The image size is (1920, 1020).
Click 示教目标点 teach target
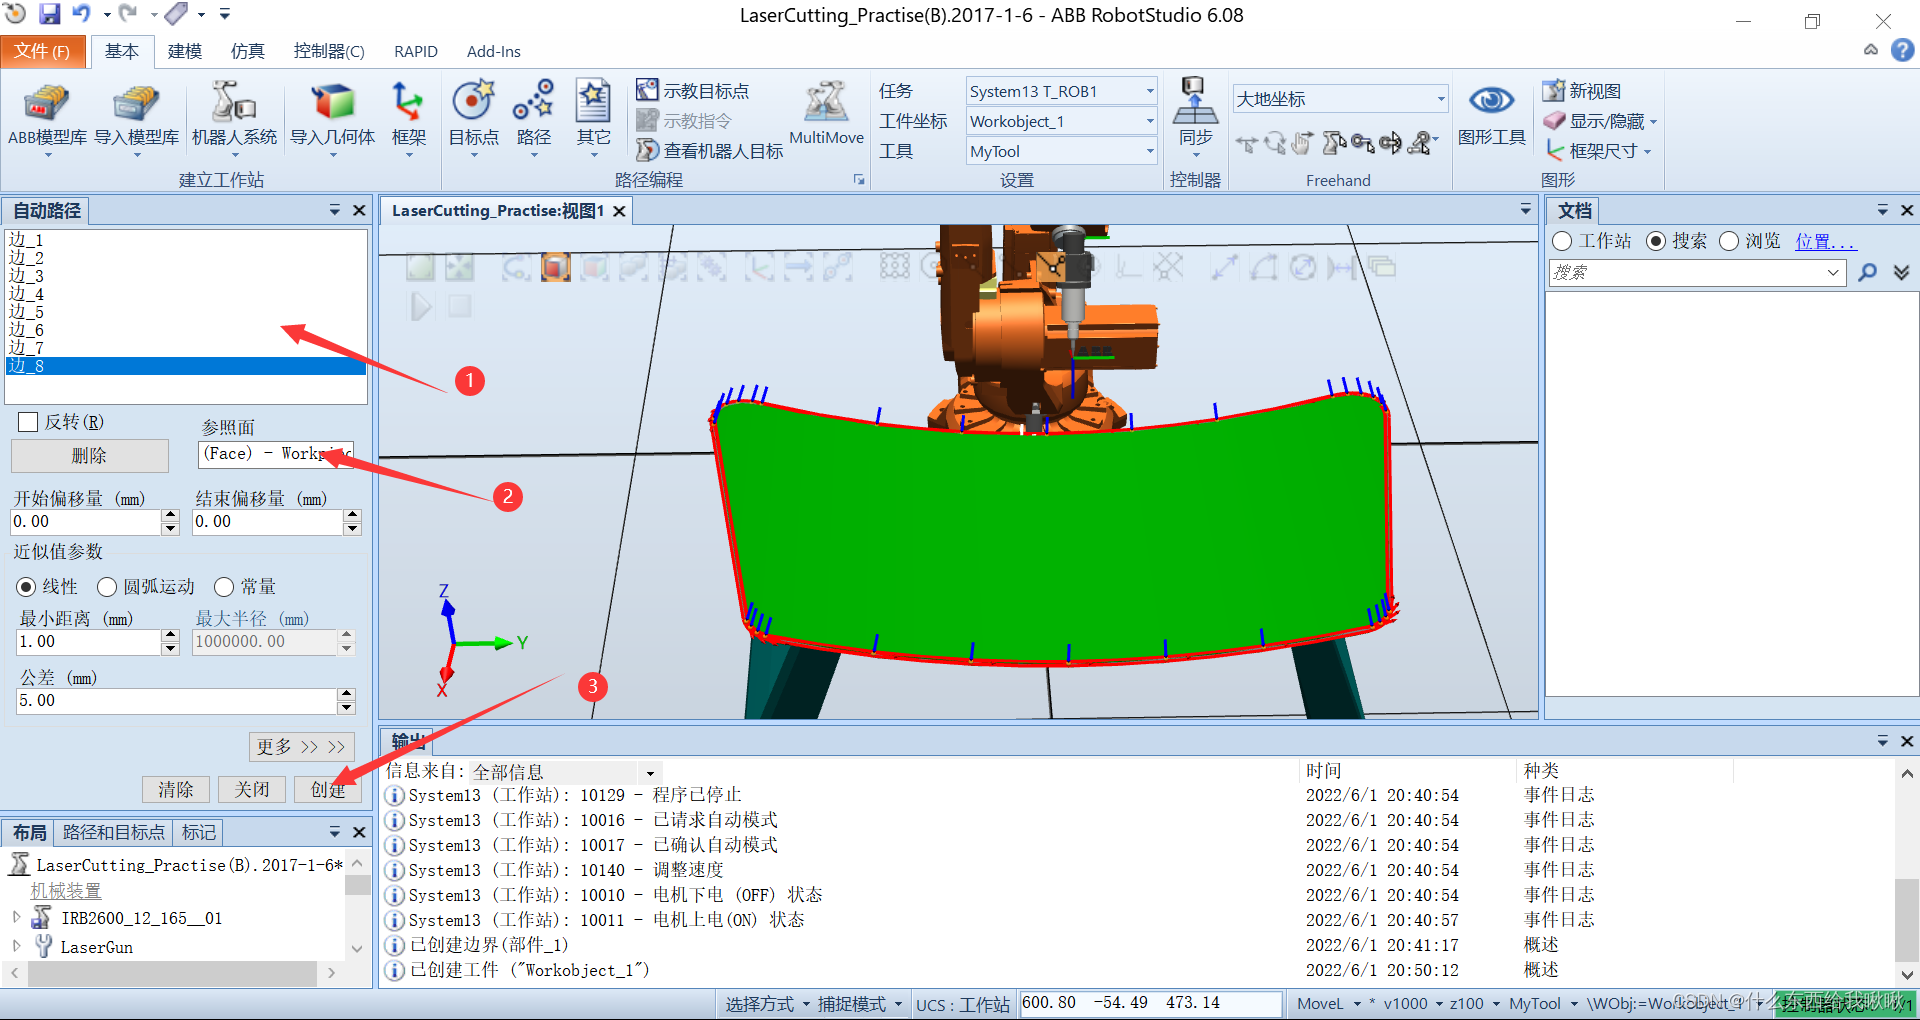click(x=693, y=91)
